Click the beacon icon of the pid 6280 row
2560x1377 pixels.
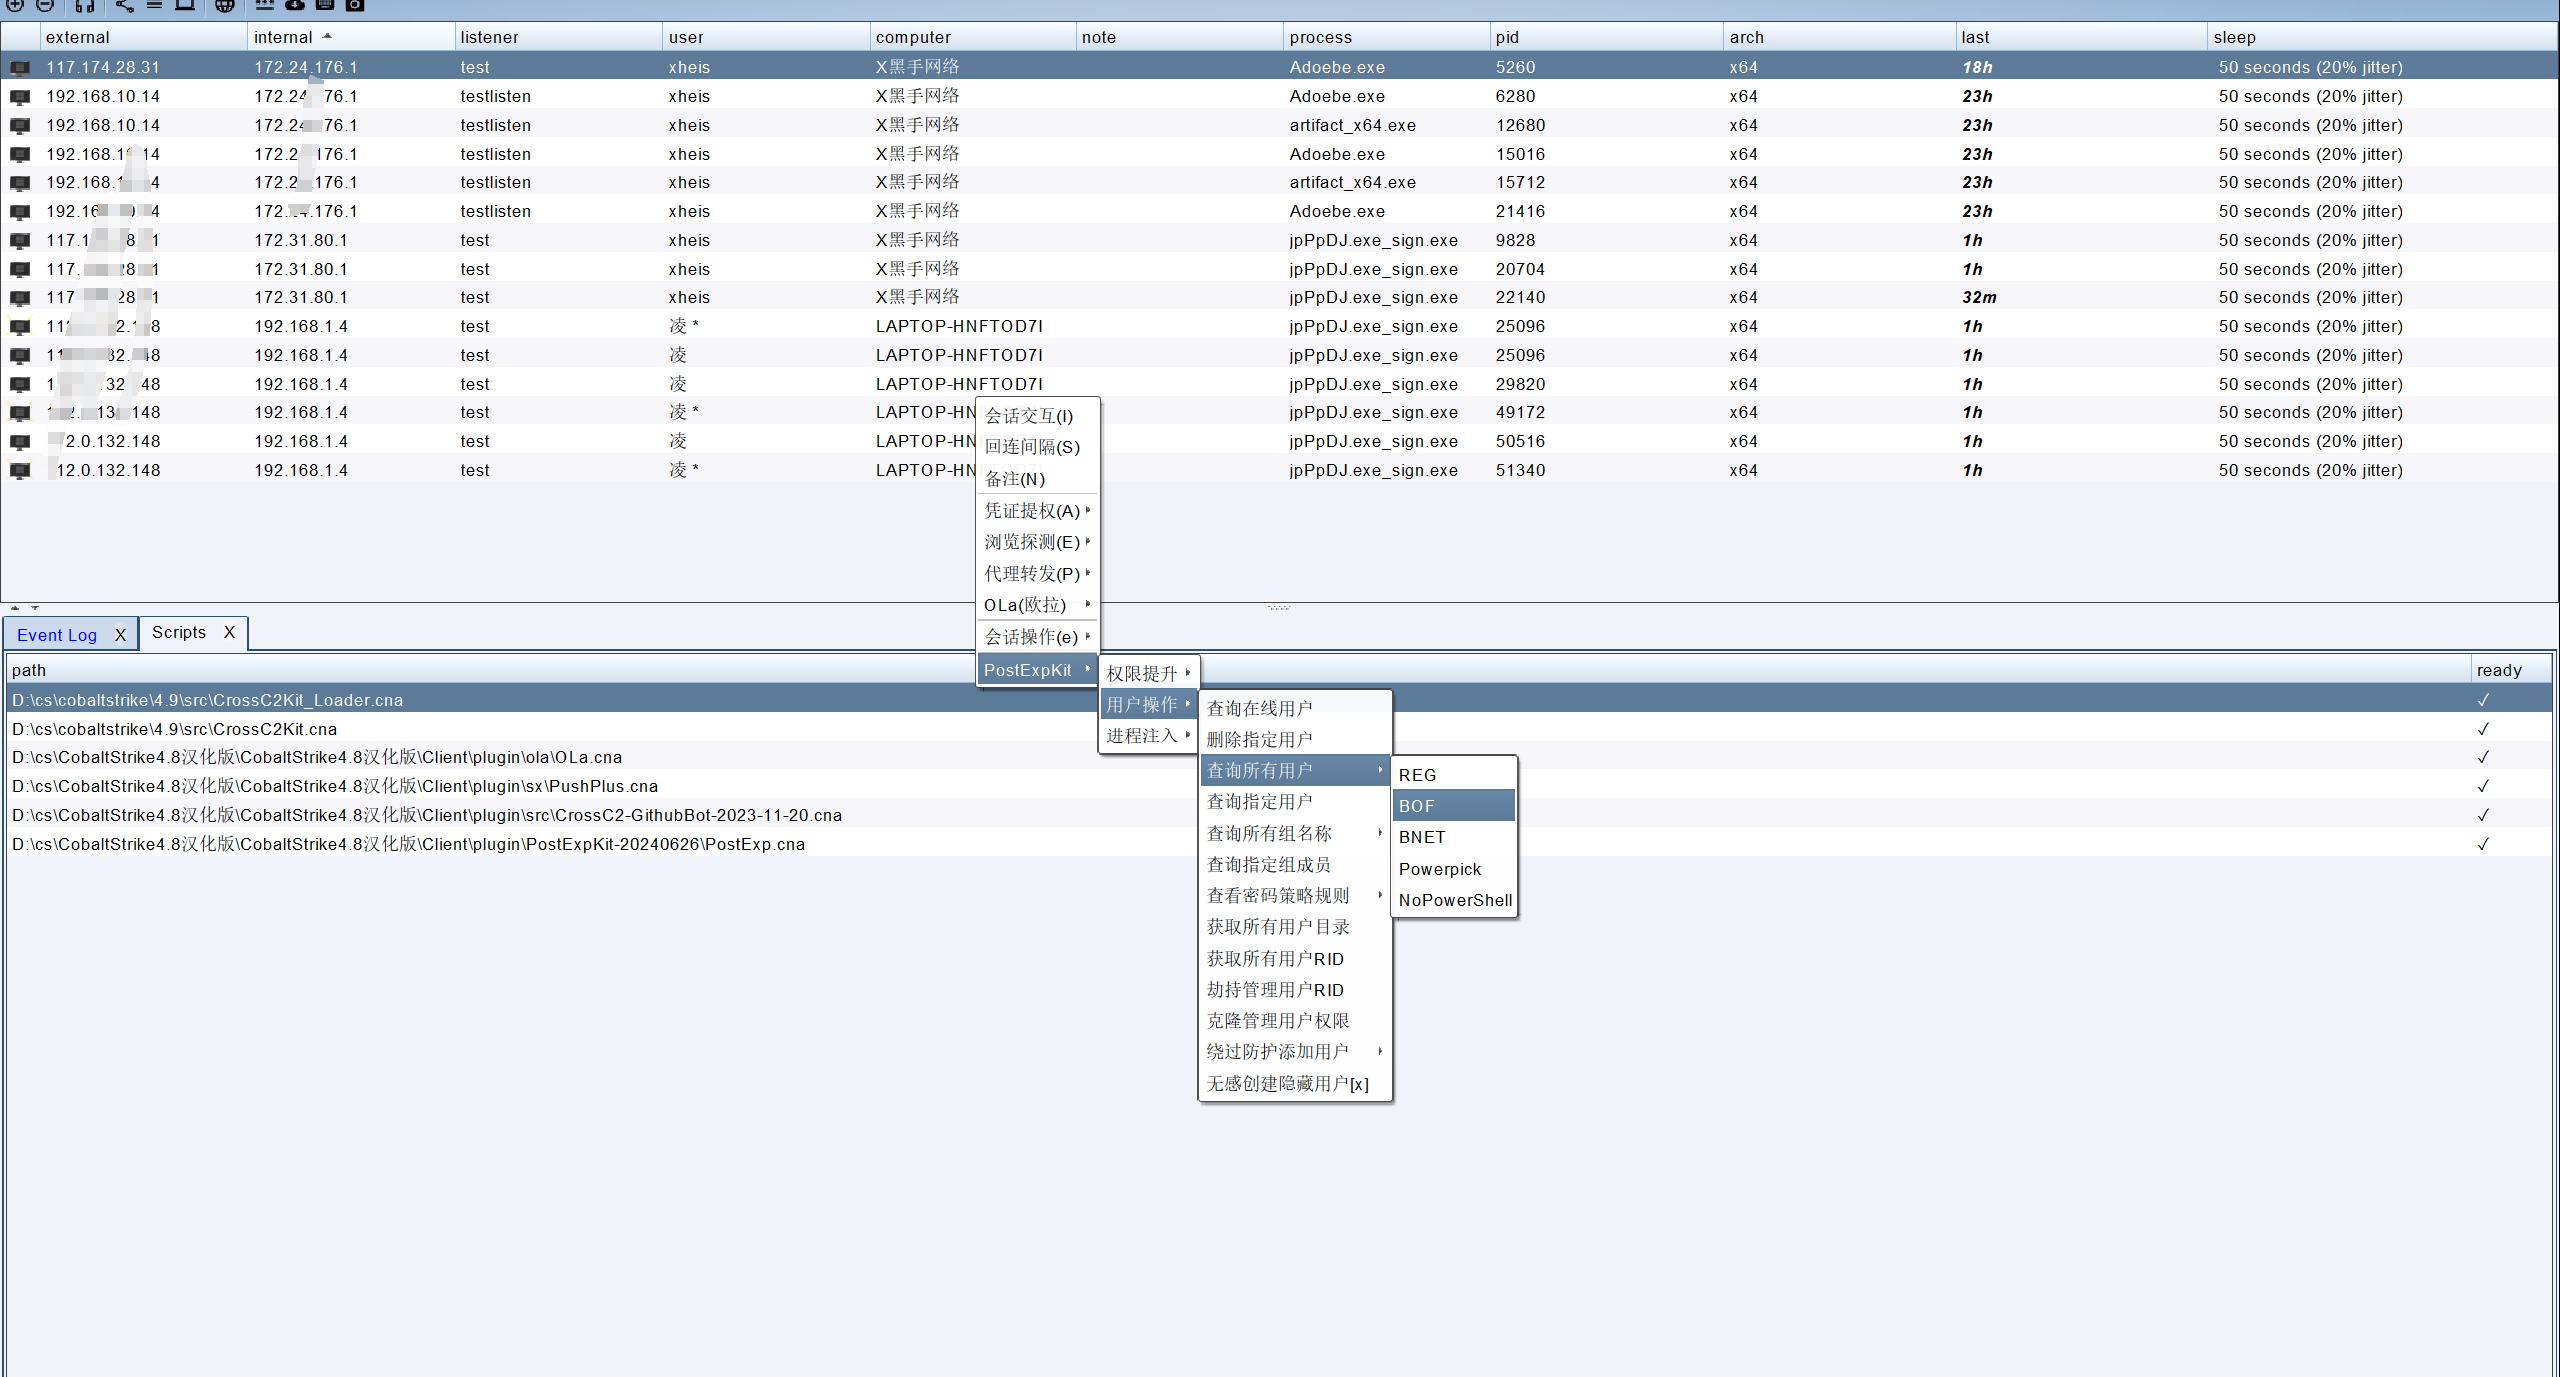tap(20, 97)
